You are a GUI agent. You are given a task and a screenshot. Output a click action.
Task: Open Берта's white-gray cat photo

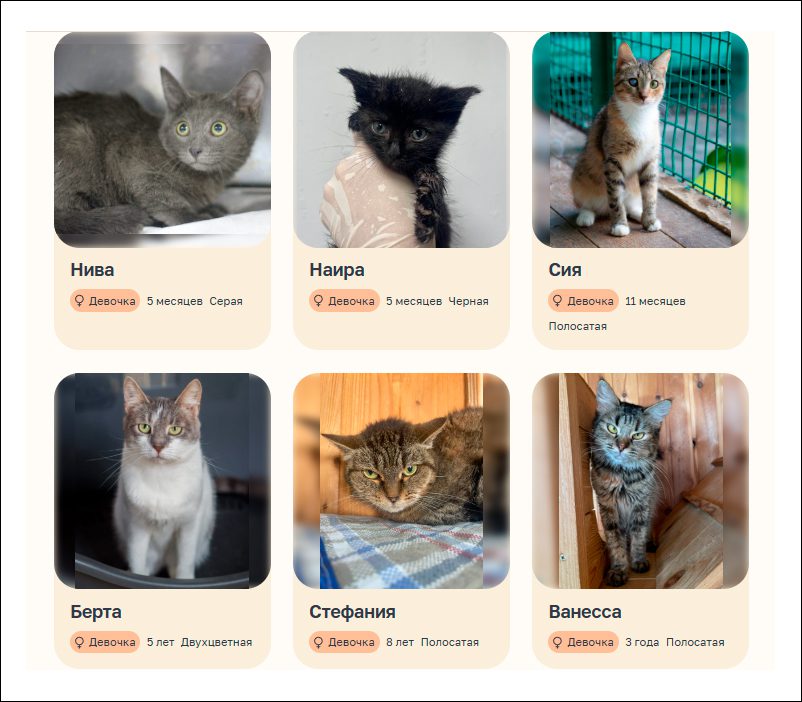162,481
